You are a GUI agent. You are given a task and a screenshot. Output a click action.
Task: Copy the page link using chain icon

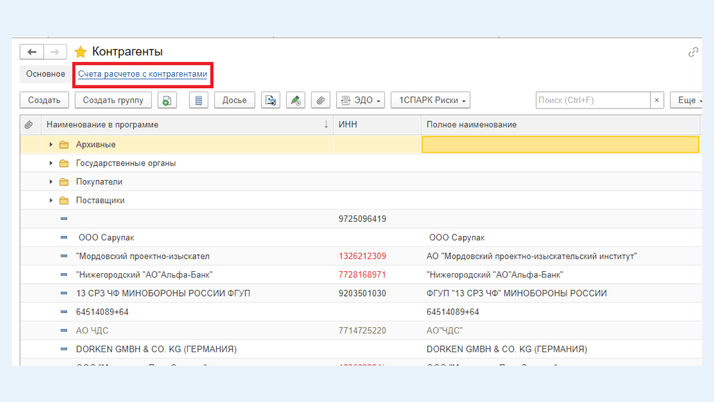point(693,52)
